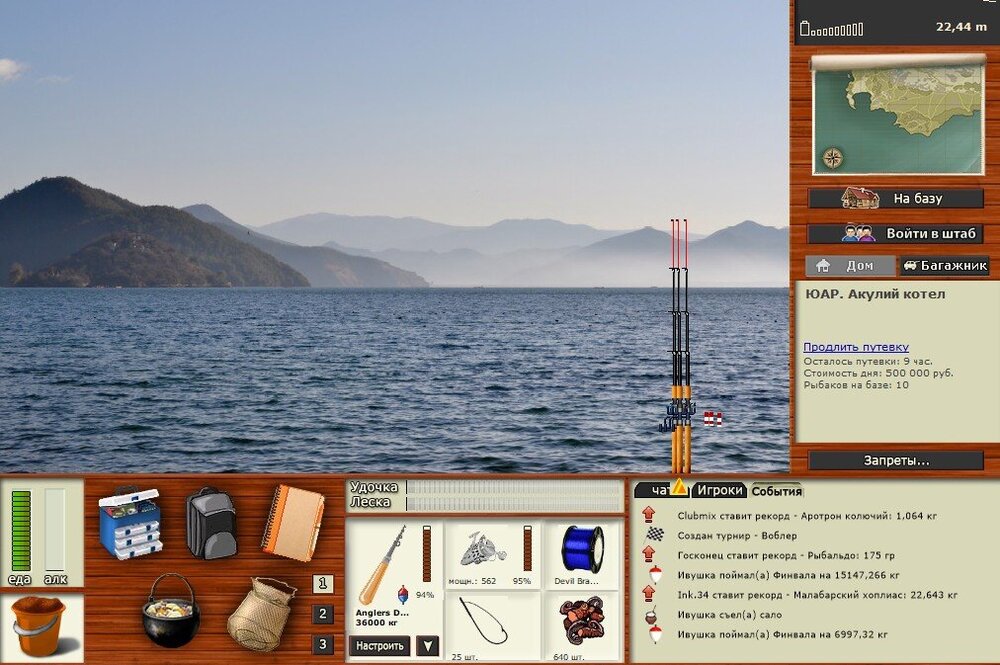The height and width of the screenshot is (665, 1000).
Task: Open the Игроки tab
Action: [720, 490]
